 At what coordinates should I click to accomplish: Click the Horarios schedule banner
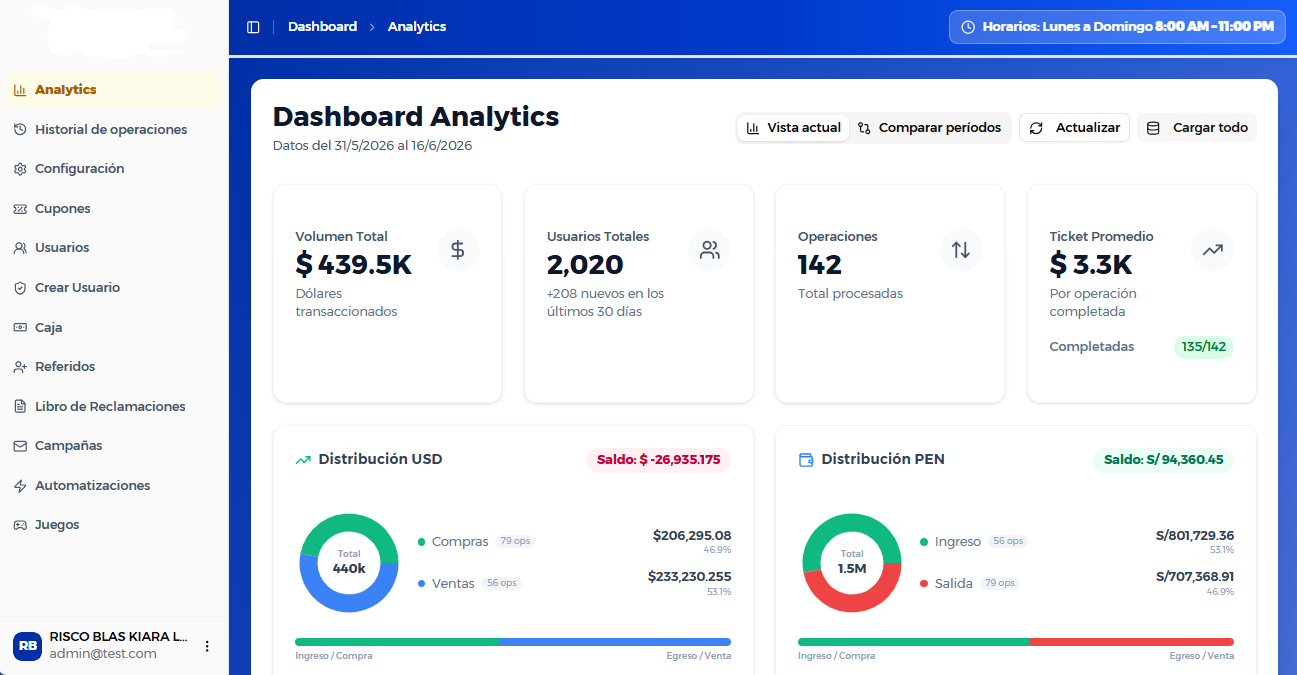tap(1117, 27)
